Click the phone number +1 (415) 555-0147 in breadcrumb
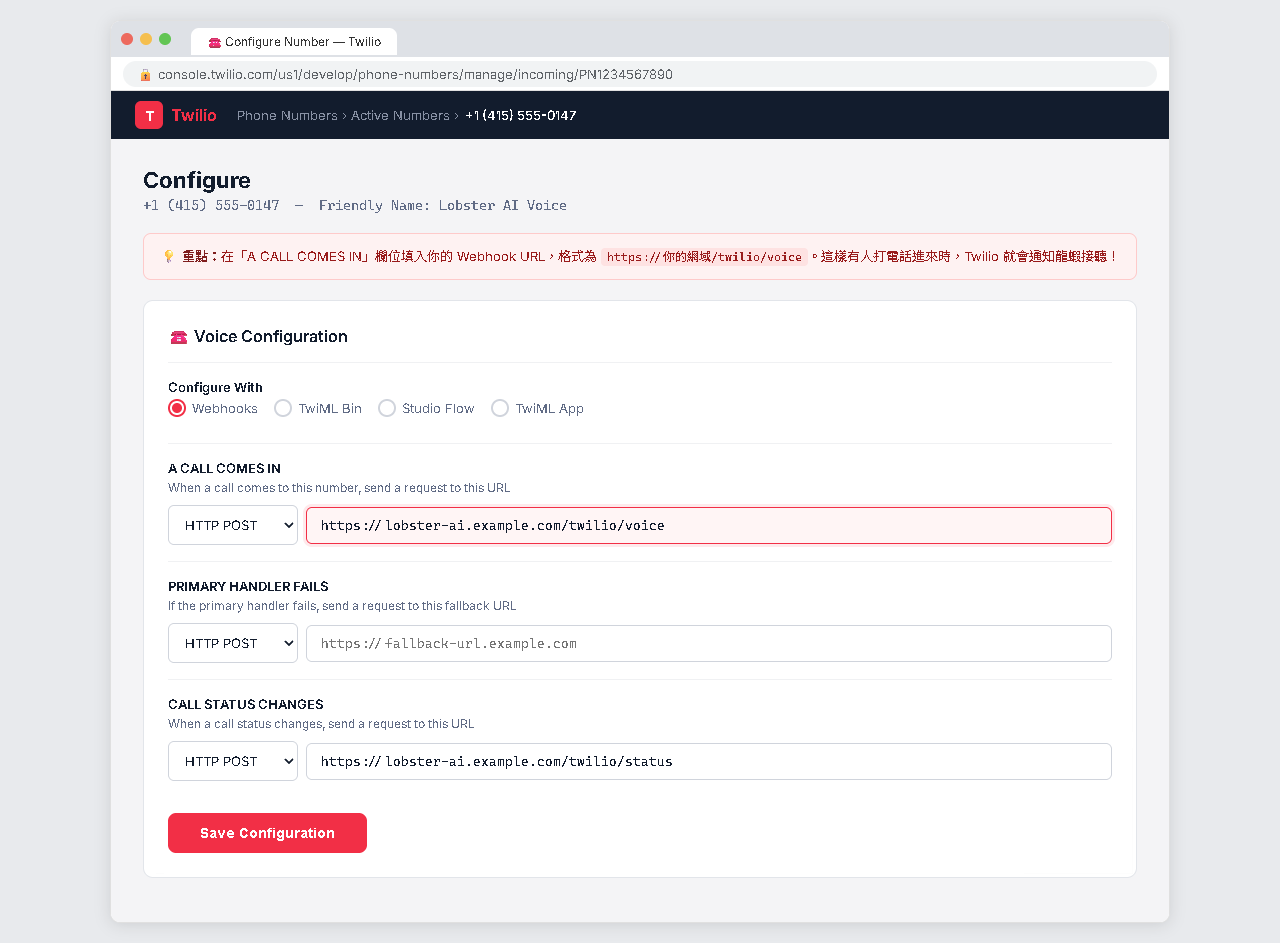Viewport: 1280px width, 943px height. (520, 115)
